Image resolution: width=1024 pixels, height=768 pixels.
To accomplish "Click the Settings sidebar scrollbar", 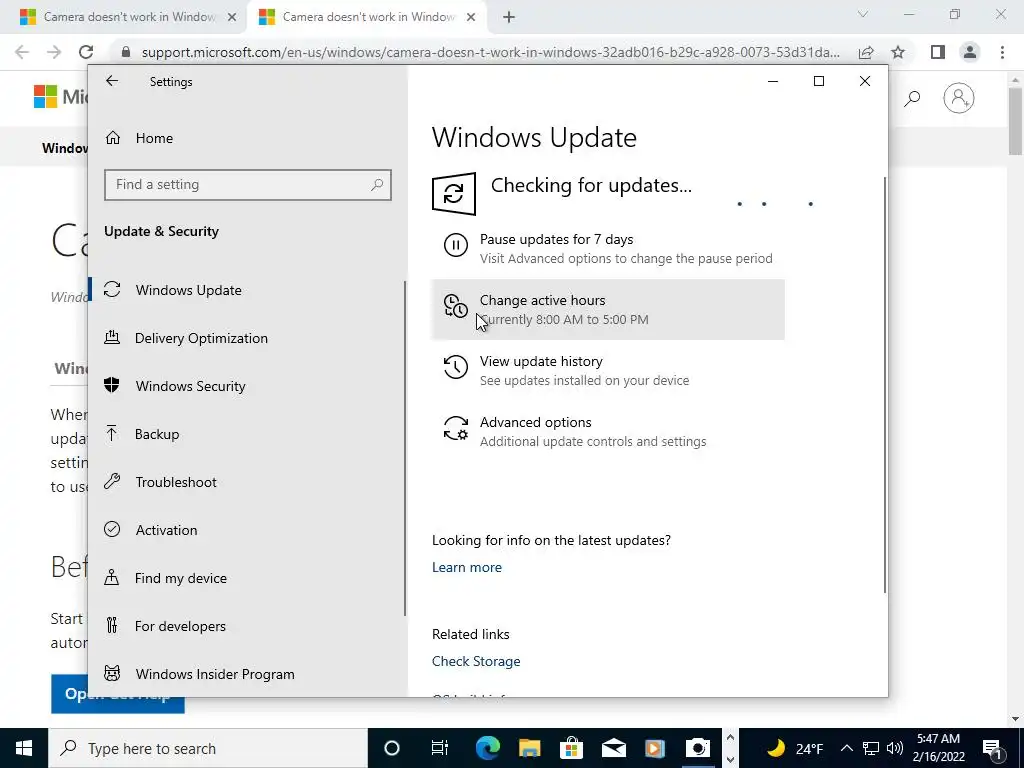I will click(x=405, y=449).
